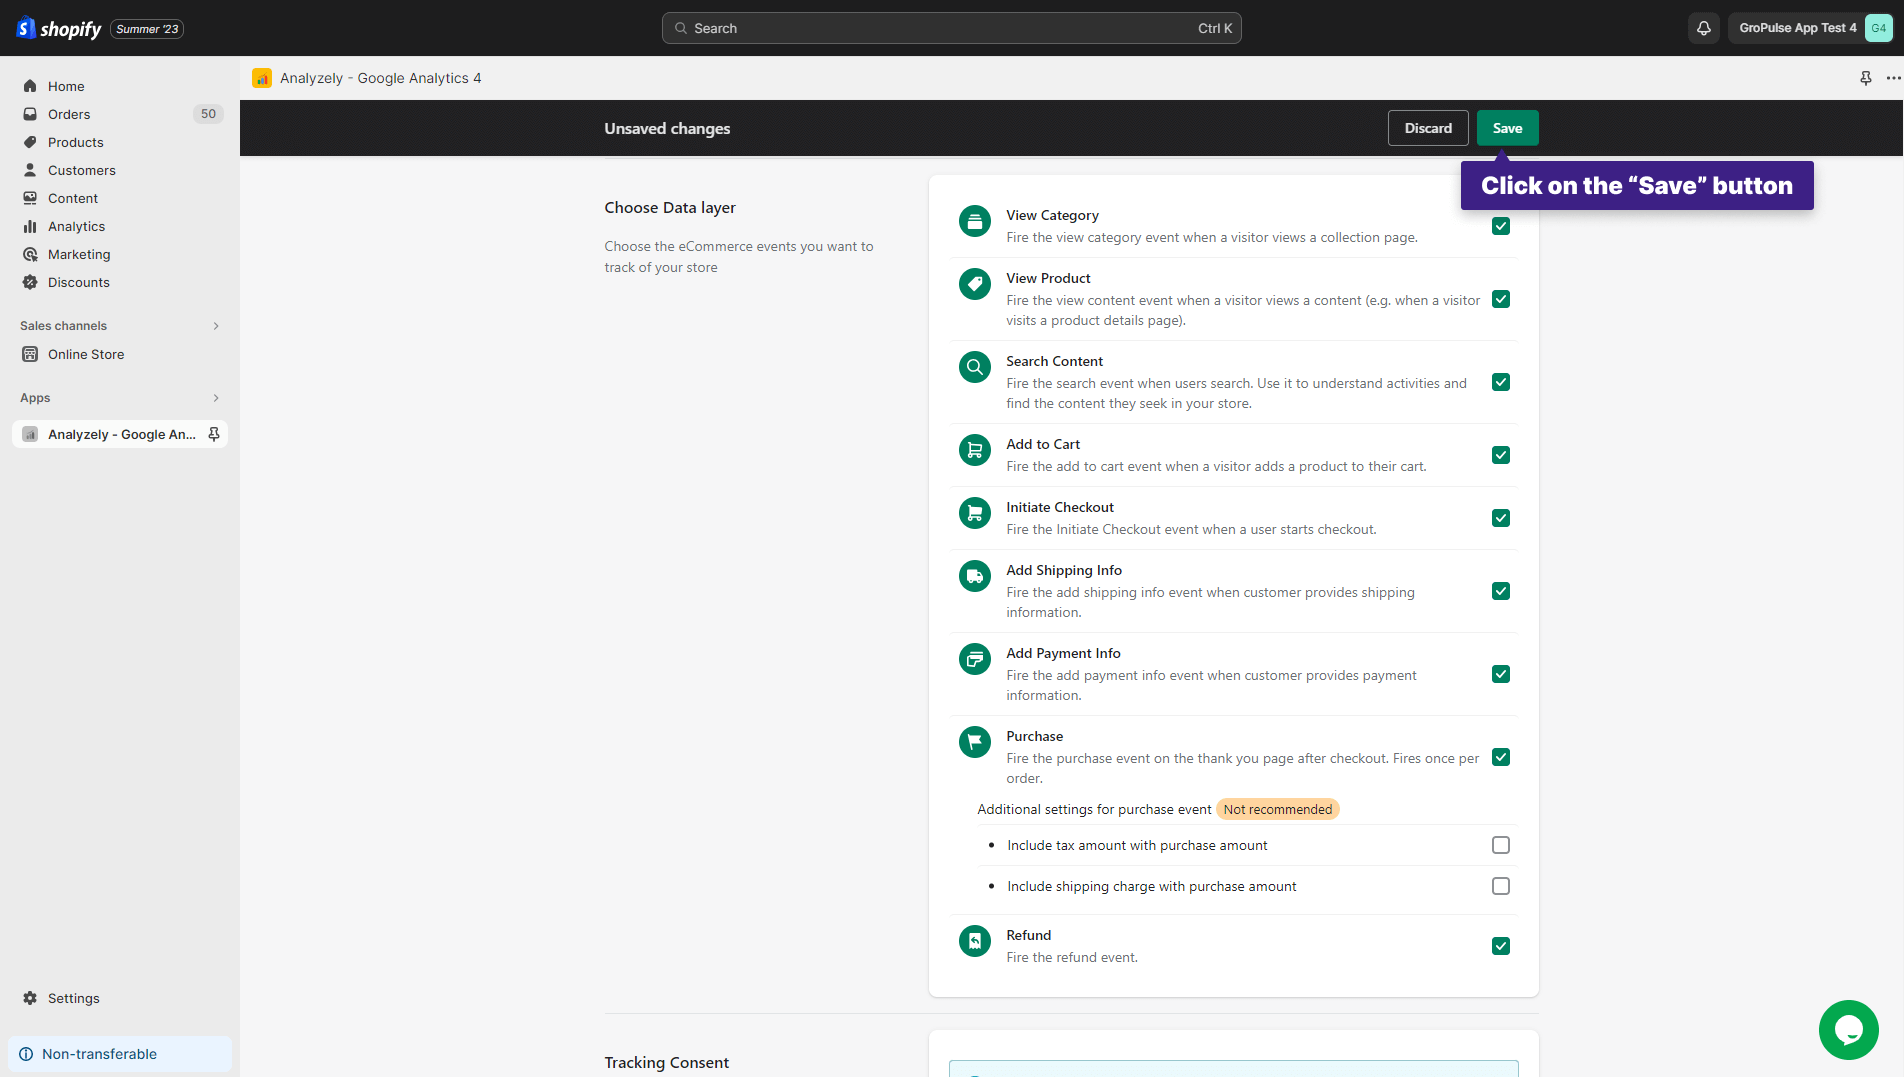Click the Customers person icon
Screen dimensions: 1904x1077
[x=30, y=170]
